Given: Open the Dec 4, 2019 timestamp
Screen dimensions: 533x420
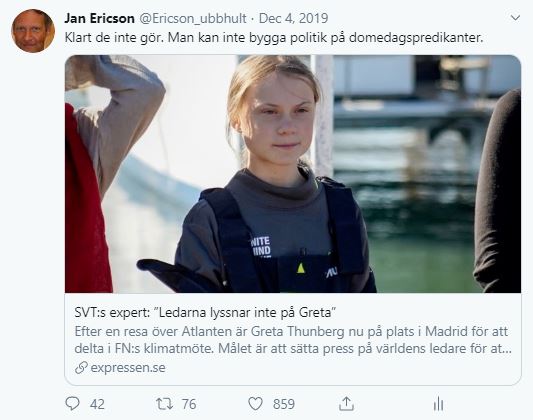Looking at the screenshot, I should (293, 18).
